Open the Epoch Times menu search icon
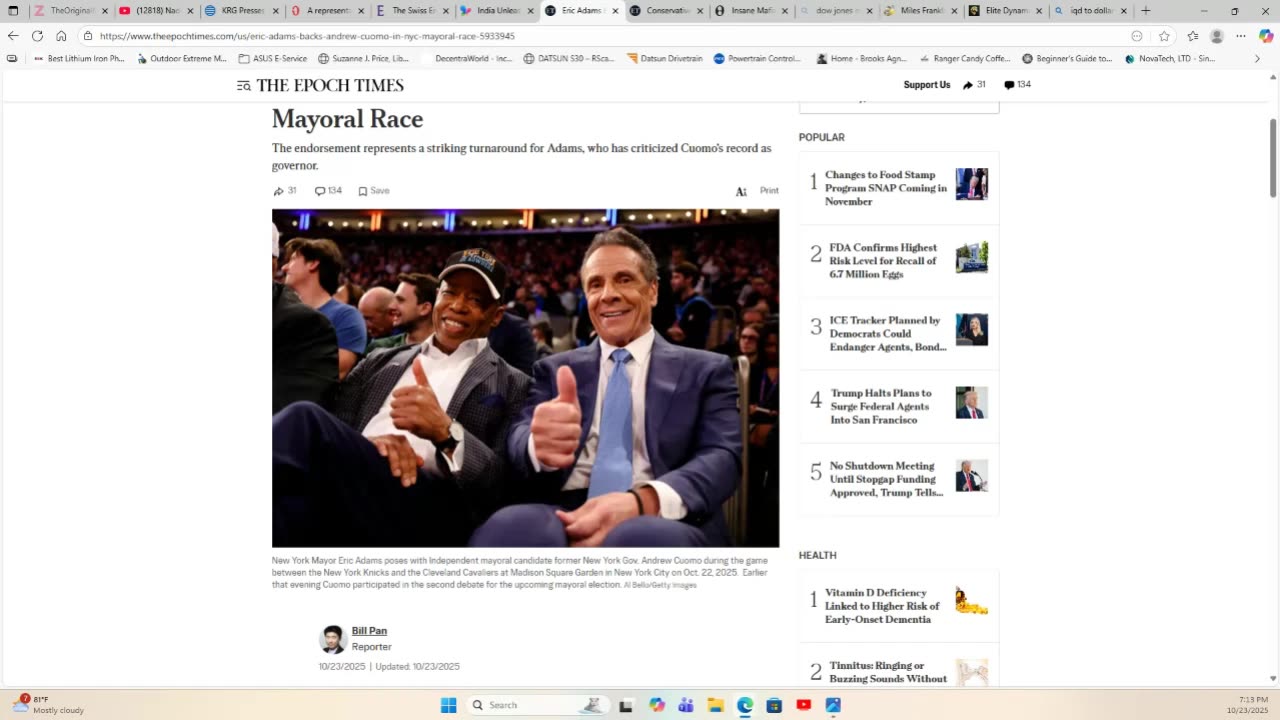1280x720 pixels. 243,86
